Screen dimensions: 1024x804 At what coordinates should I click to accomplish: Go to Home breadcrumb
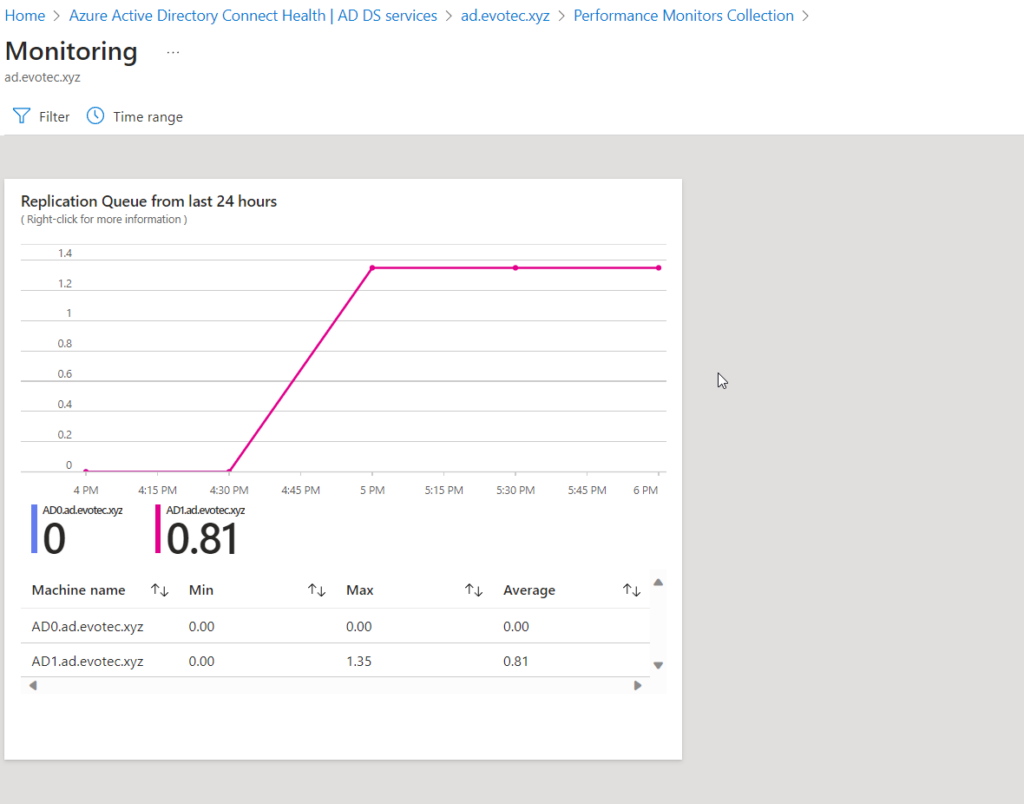[x=25, y=16]
